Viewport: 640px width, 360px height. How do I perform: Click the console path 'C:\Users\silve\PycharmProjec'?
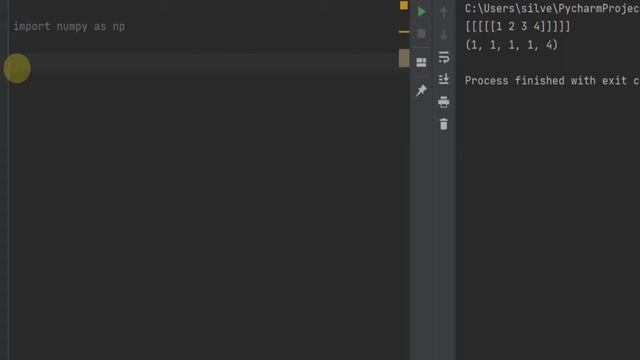point(552,9)
